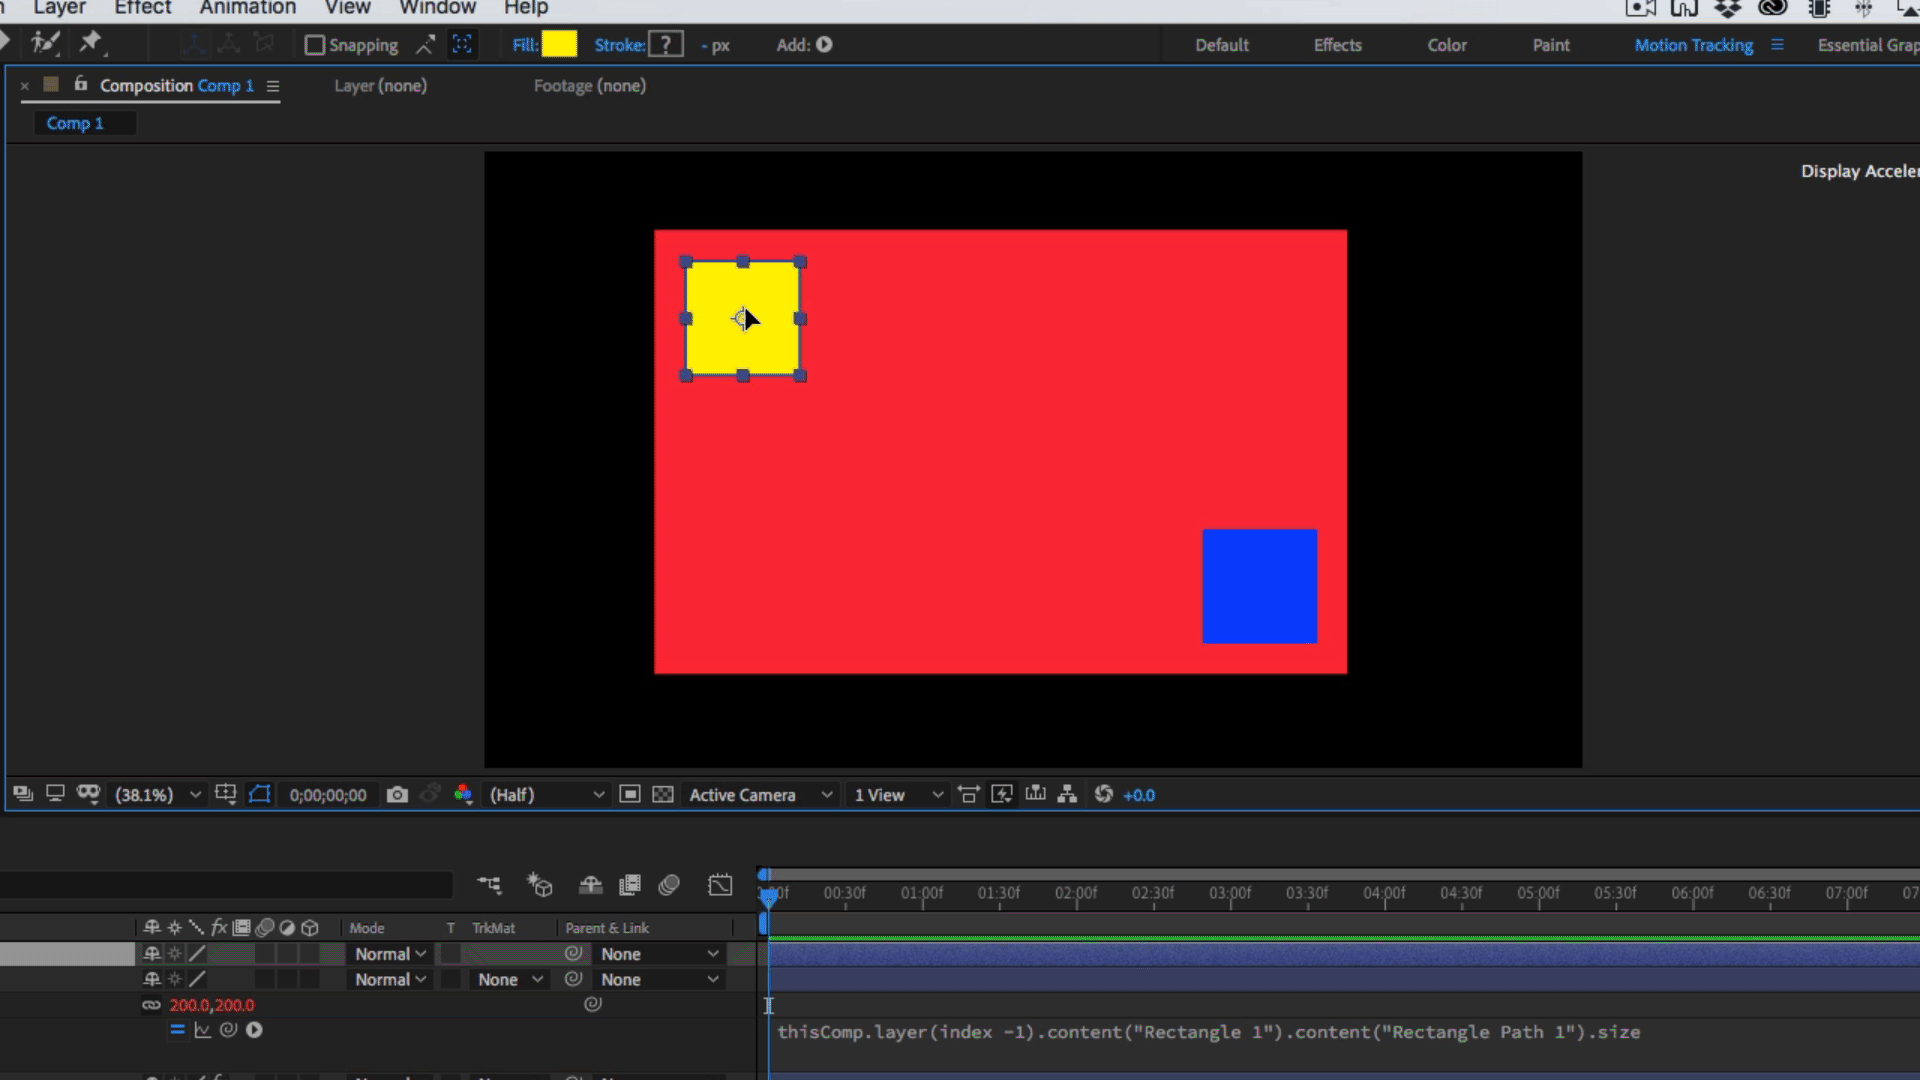Toggle transparency grid in viewer

click(662, 795)
